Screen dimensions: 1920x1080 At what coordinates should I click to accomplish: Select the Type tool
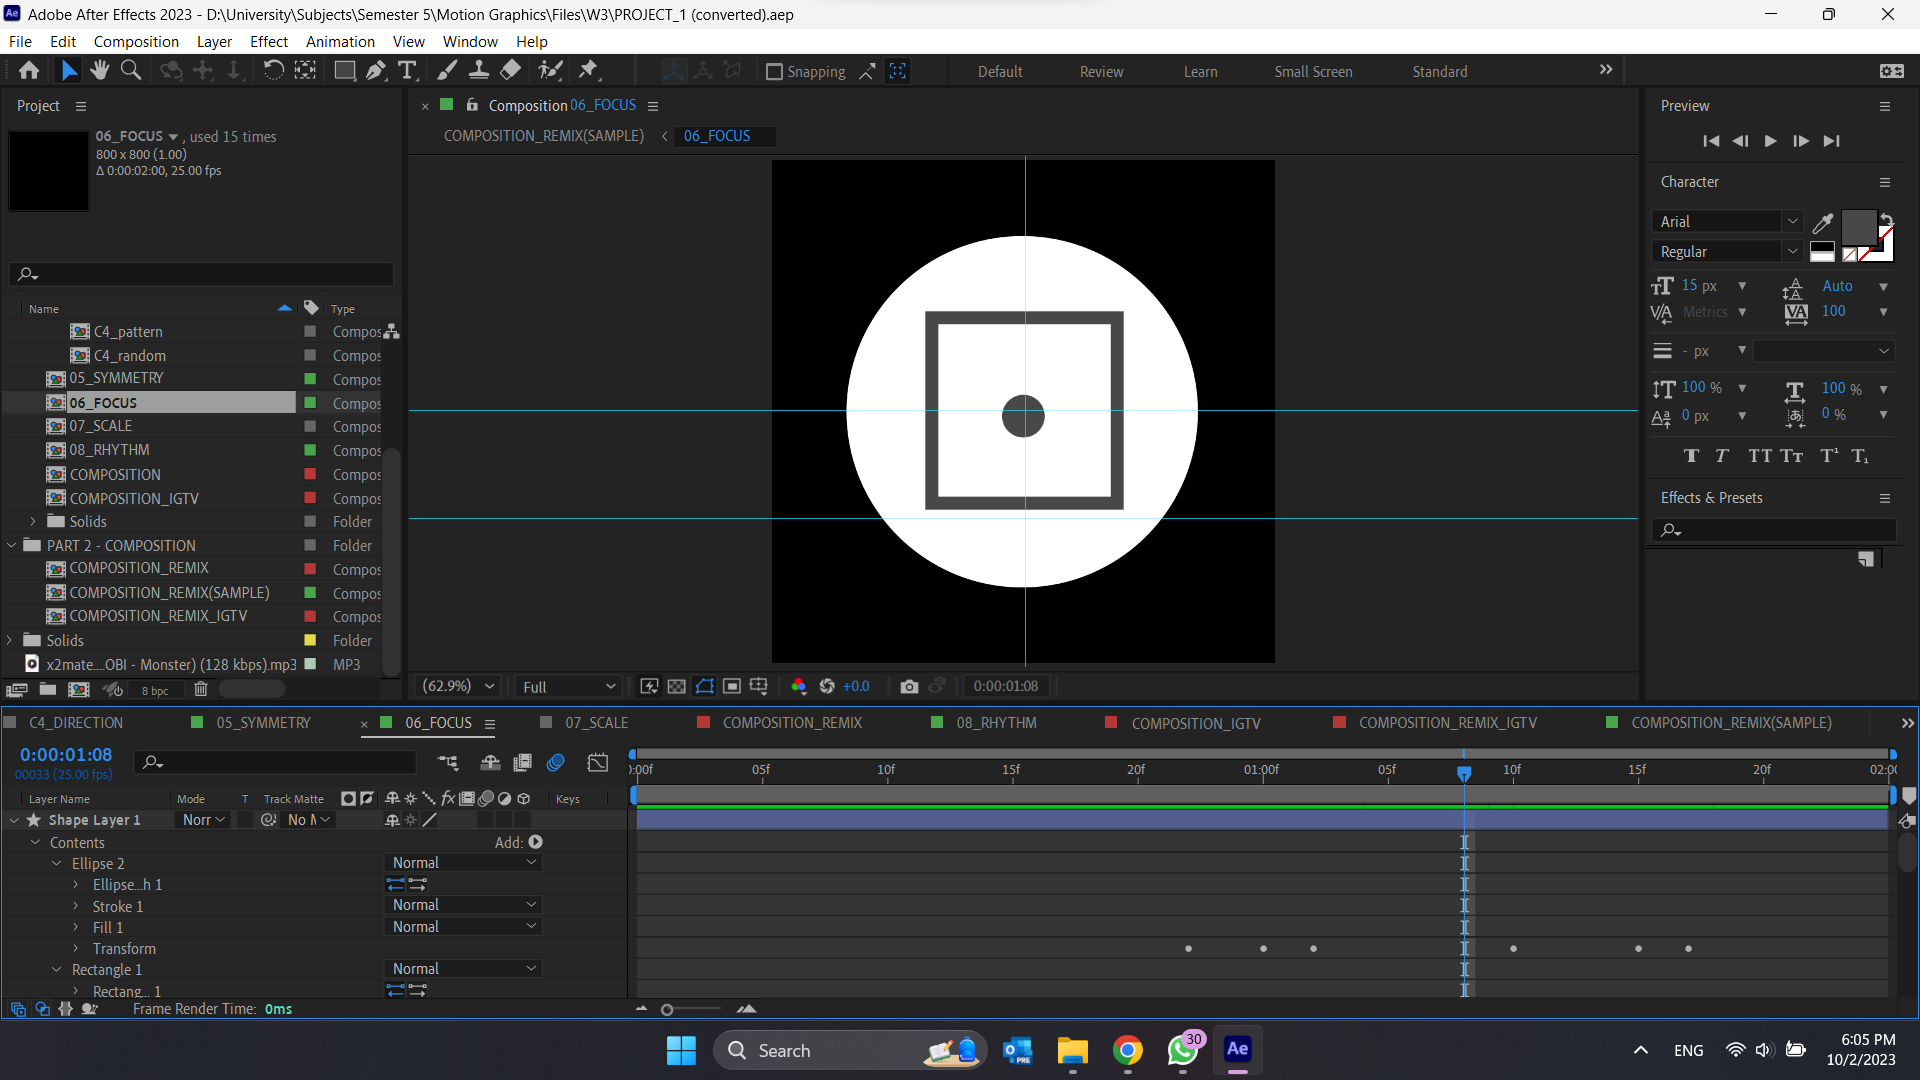pos(407,71)
